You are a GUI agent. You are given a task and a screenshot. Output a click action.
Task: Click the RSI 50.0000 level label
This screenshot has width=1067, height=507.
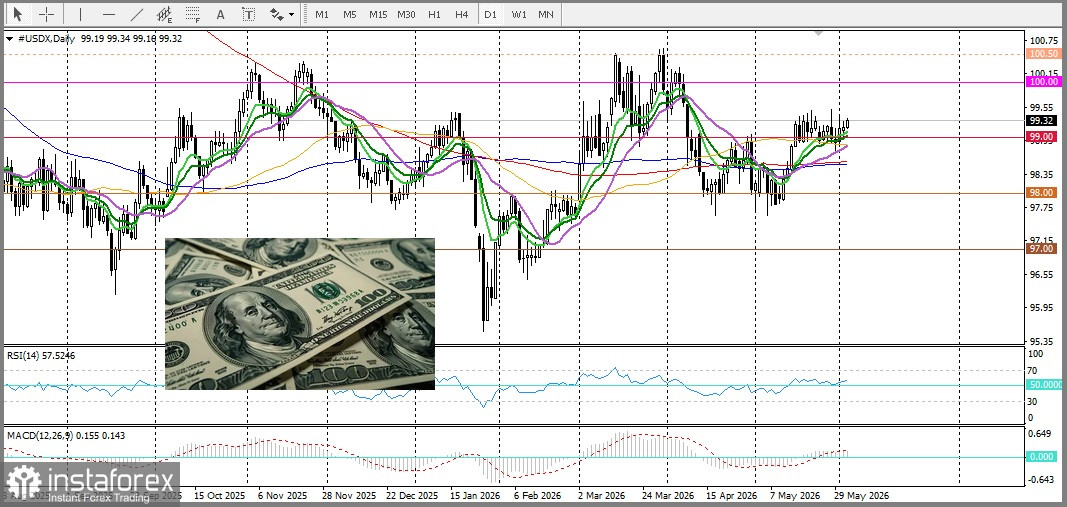click(x=1044, y=385)
